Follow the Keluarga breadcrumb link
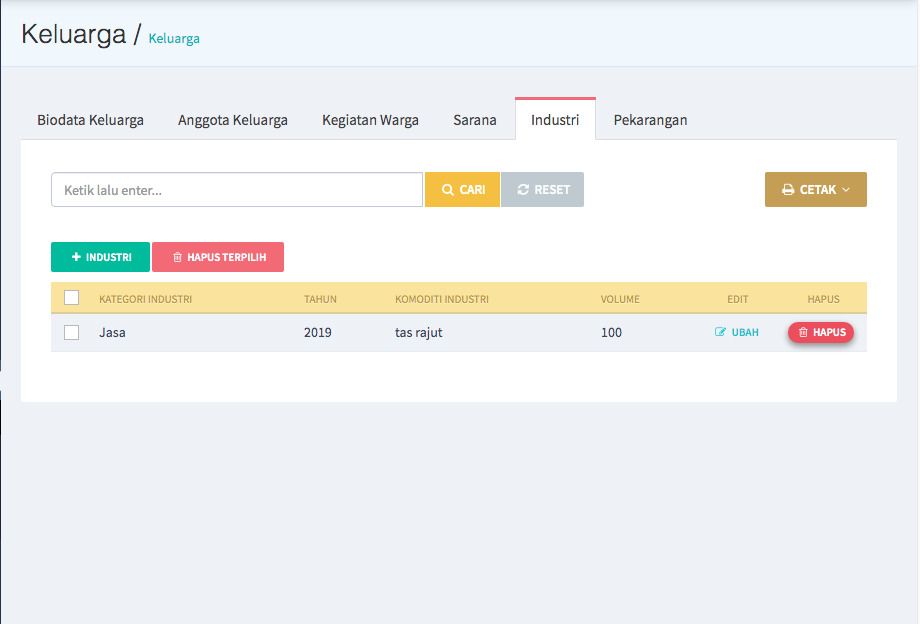920x624 pixels. click(174, 39)
